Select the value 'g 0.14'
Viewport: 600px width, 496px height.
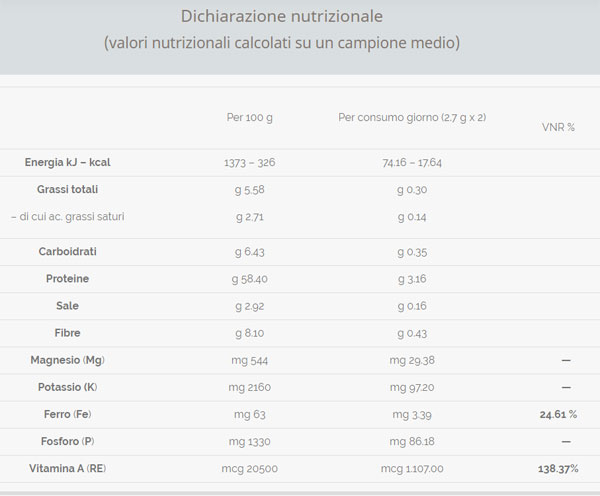[412, 217]
